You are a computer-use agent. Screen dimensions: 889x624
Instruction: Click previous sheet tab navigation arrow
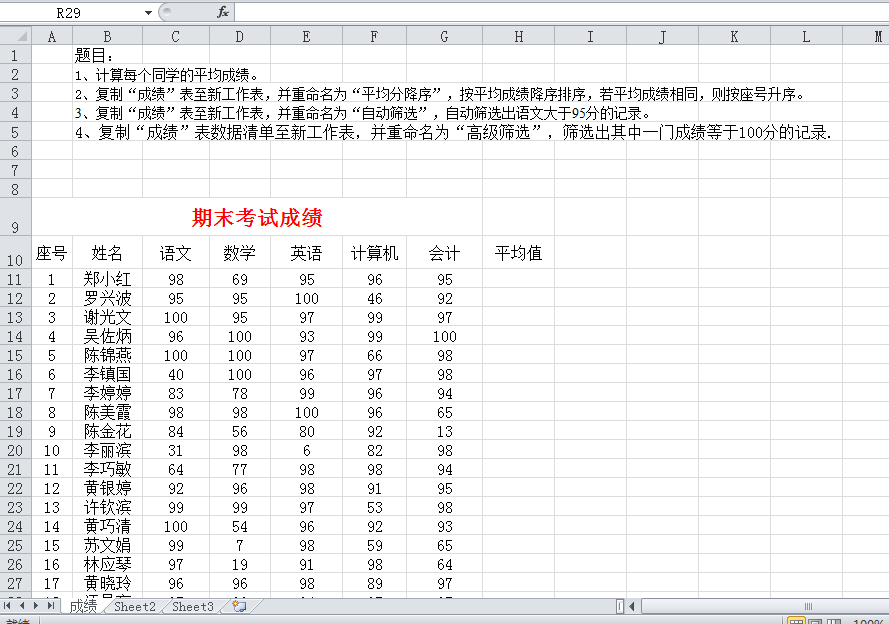22,605
